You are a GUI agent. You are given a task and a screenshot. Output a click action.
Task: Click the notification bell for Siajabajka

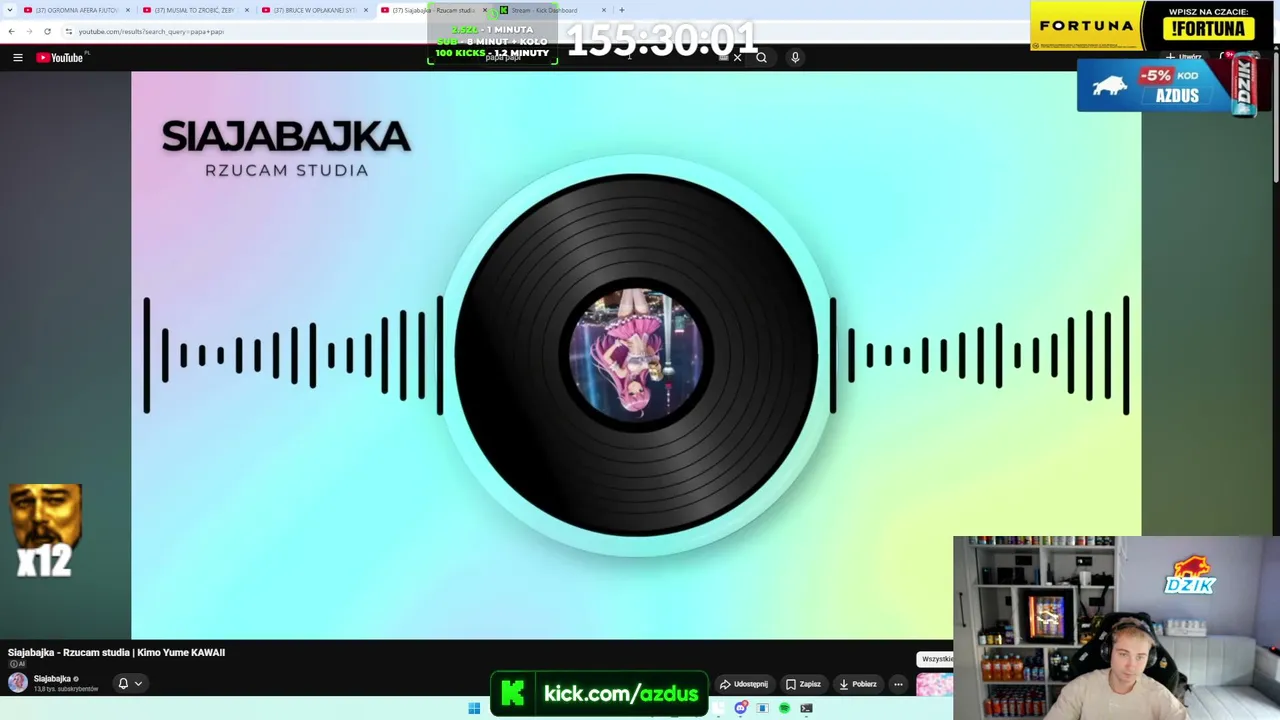123,683
